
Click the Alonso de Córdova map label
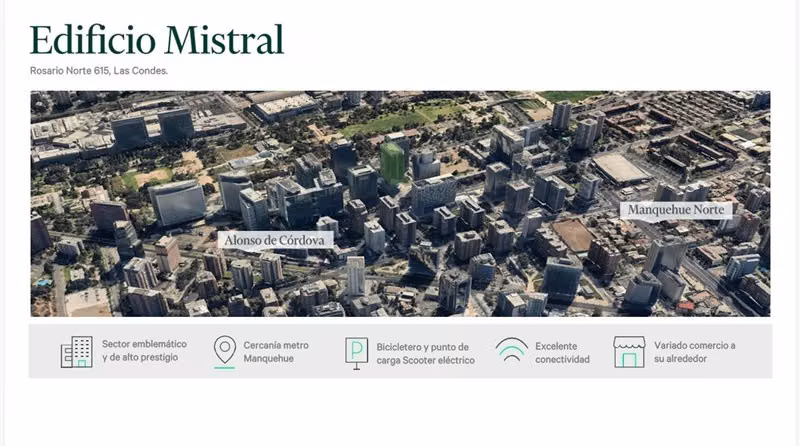click(274, 240)
